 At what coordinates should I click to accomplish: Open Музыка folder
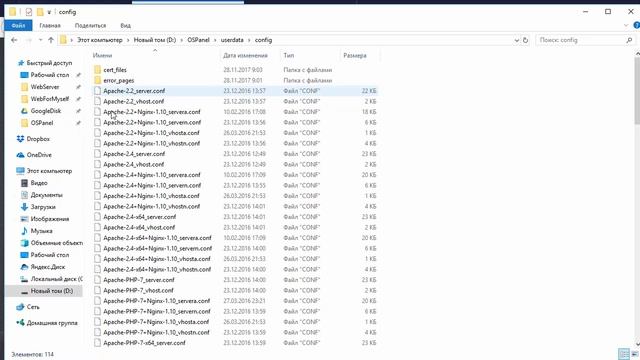[x=41, y=231]
